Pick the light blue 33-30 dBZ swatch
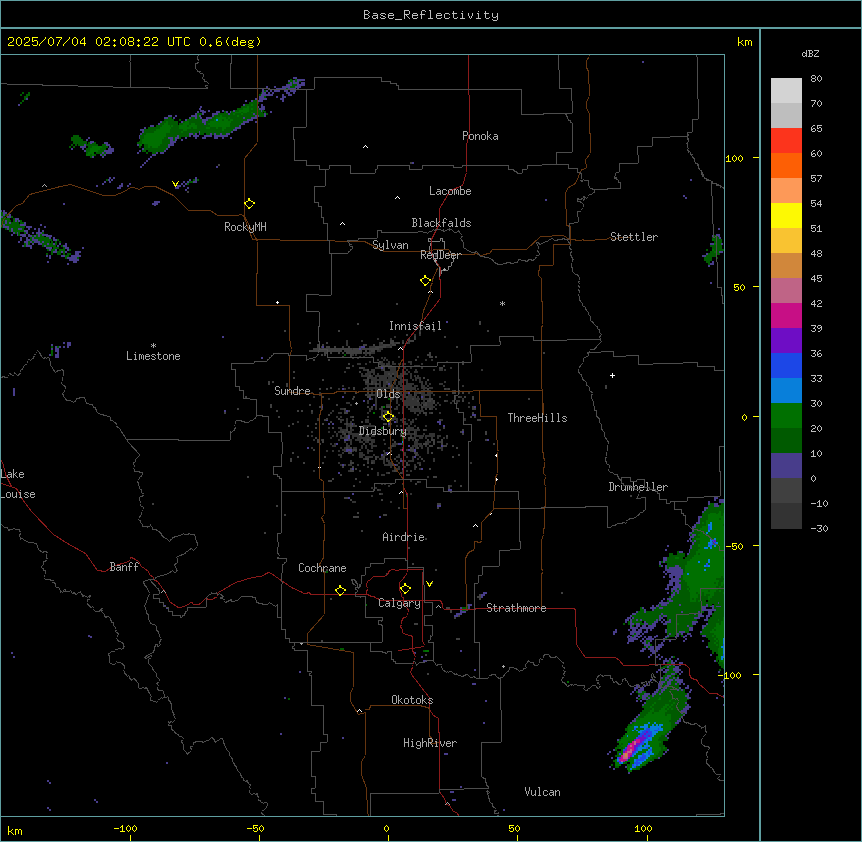862x842 pixels. (786, 390)
